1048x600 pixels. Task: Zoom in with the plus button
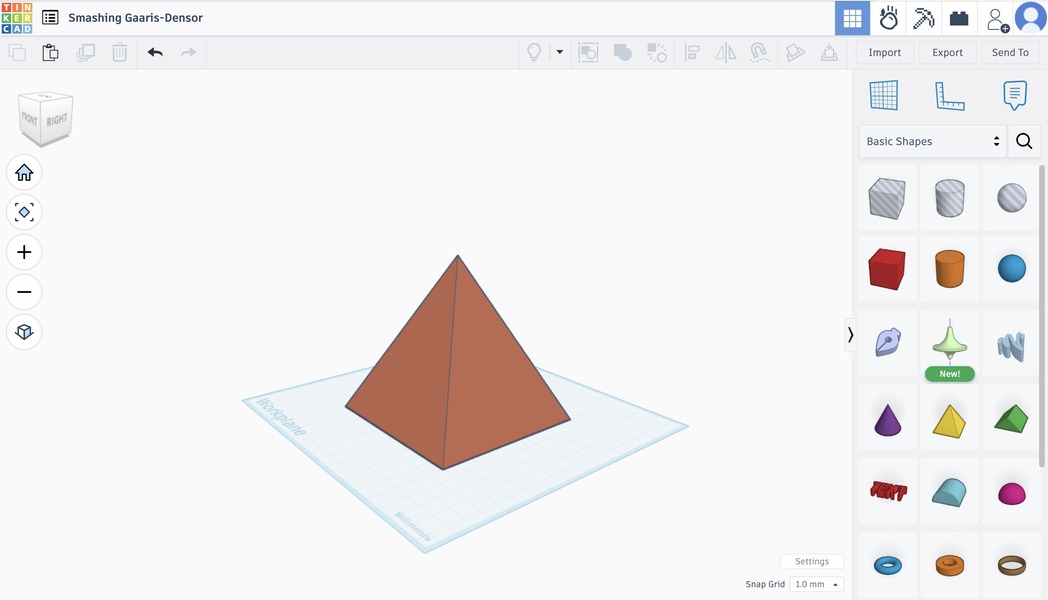tap(24, 252)
